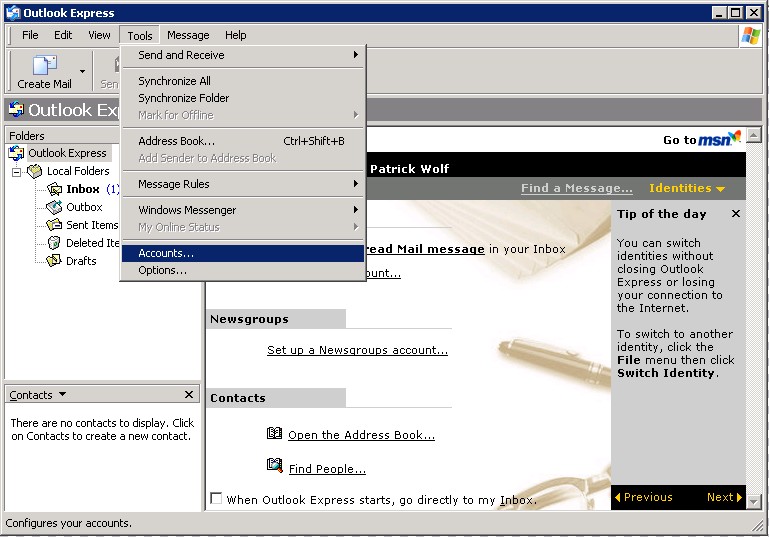Select Synchronize All menu item
This screenshot has width=769, height=537.
[243, 81]
